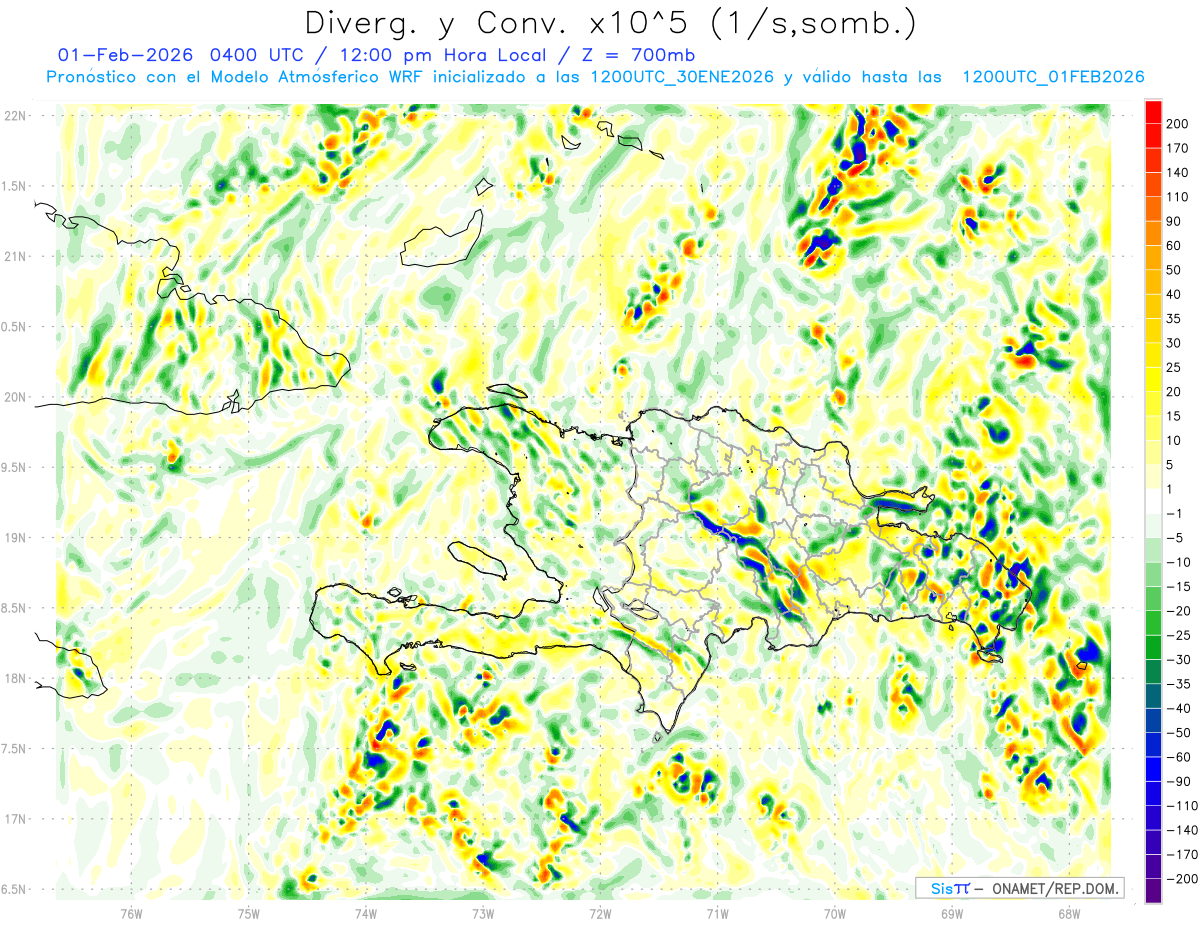The image size is (1200, 927).
Task: Click the '170' color scale value
Action: pyautogui.click(x=1176, y=148)
